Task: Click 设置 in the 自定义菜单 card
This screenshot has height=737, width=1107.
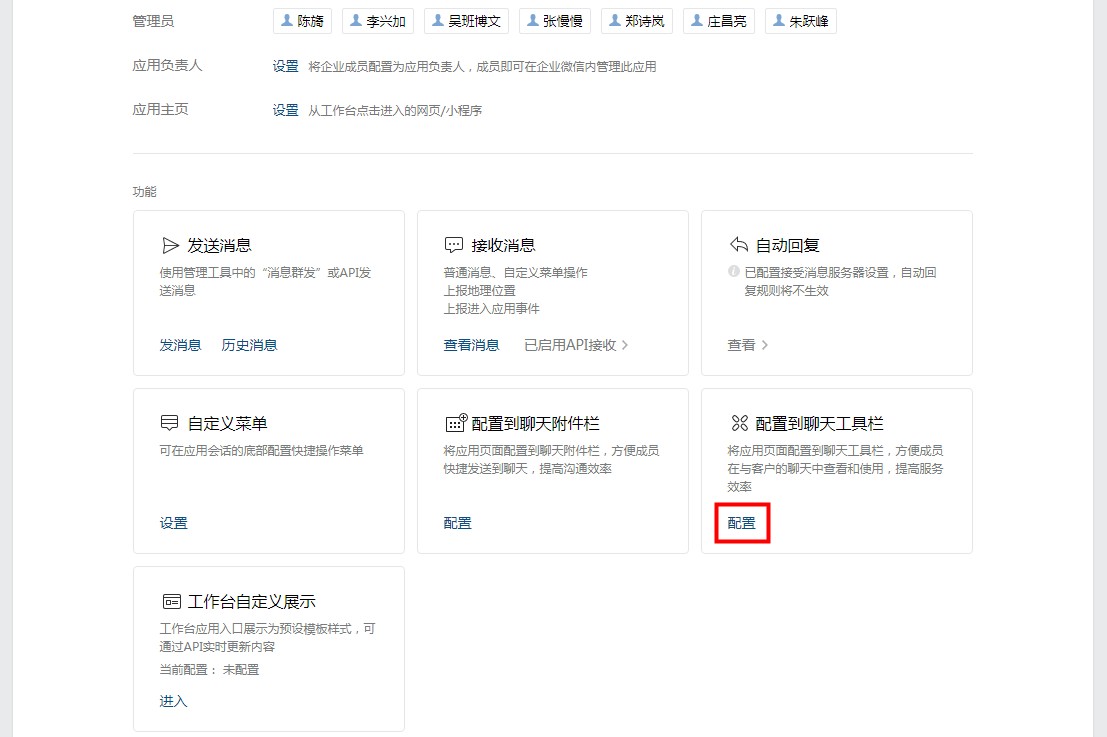Action: (x=173, y=523)
